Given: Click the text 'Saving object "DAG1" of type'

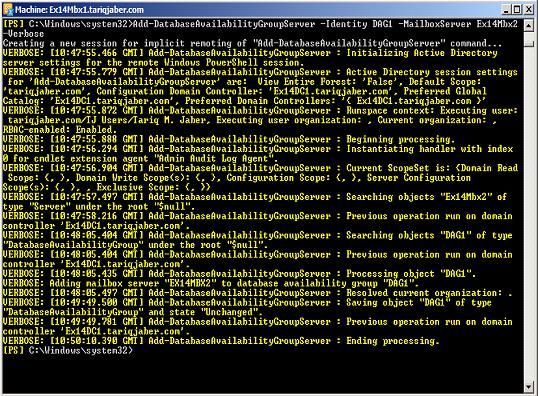Looking at the screenshot, I should point(419,303).
